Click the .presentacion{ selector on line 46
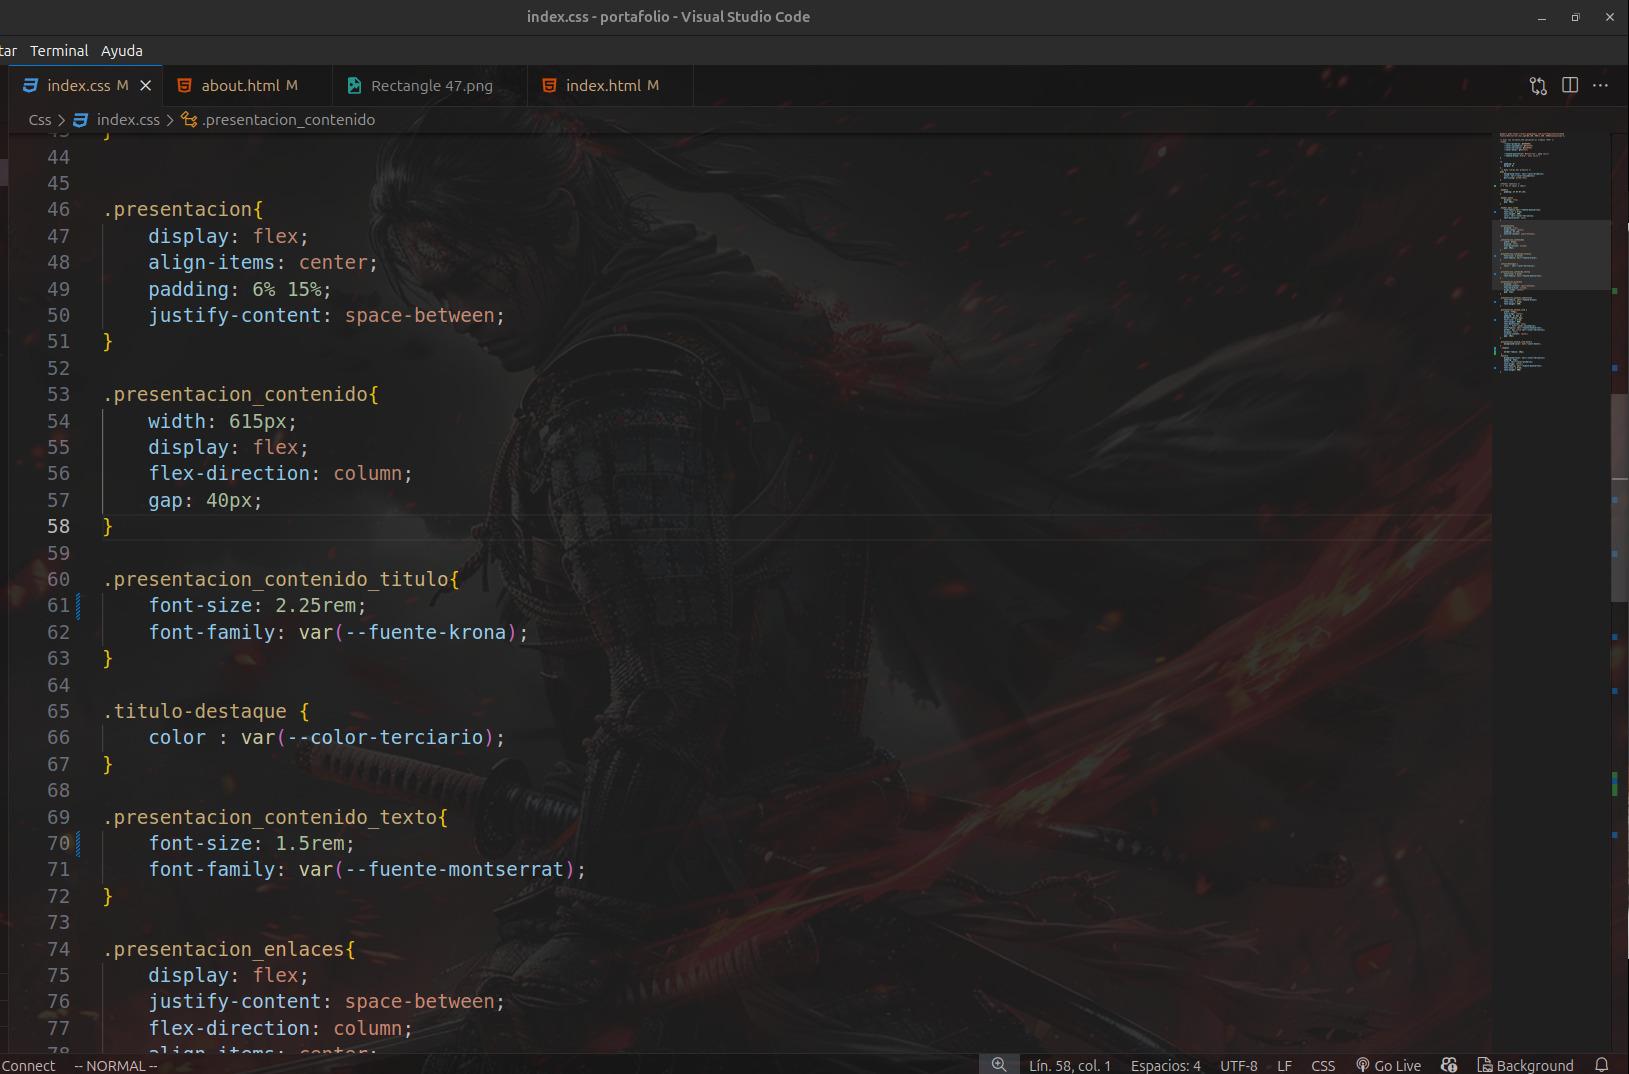This screenshot has height=1074, width=1629. tap(183, 210)
